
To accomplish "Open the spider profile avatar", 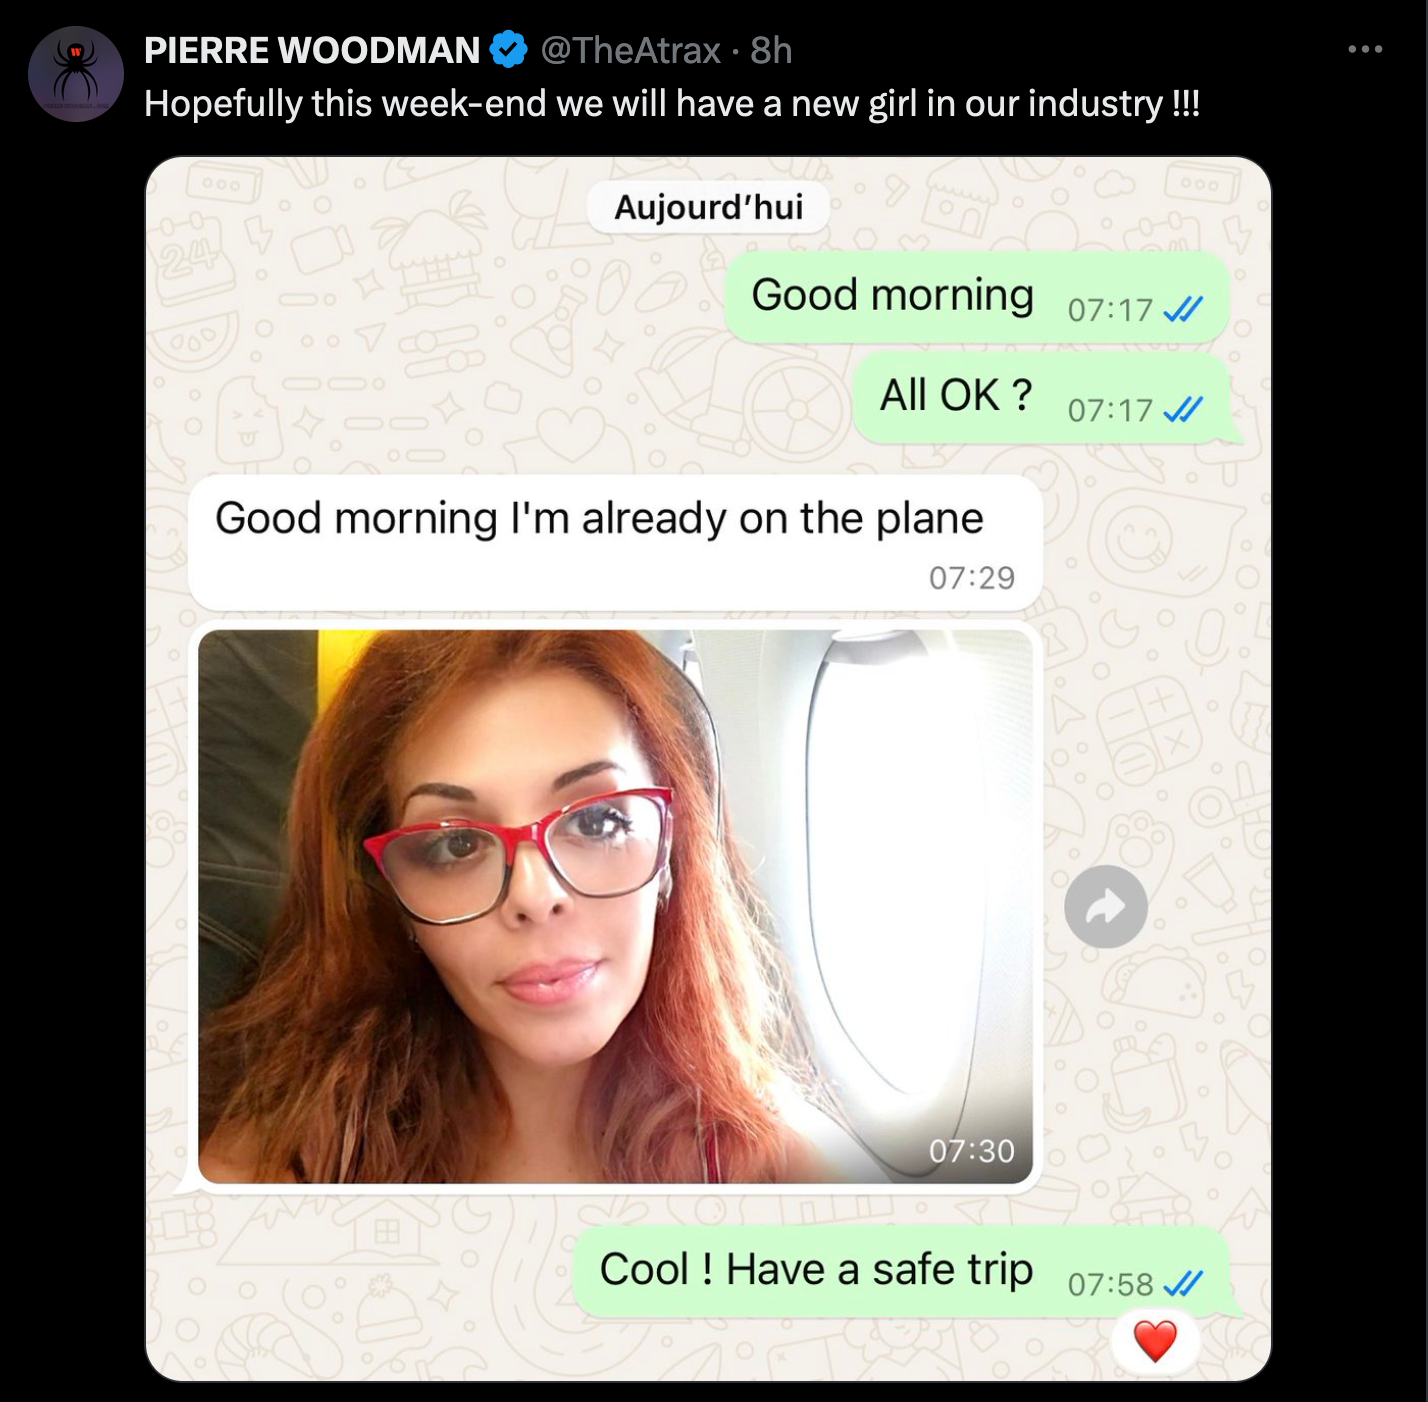I will tap(76, 74).
